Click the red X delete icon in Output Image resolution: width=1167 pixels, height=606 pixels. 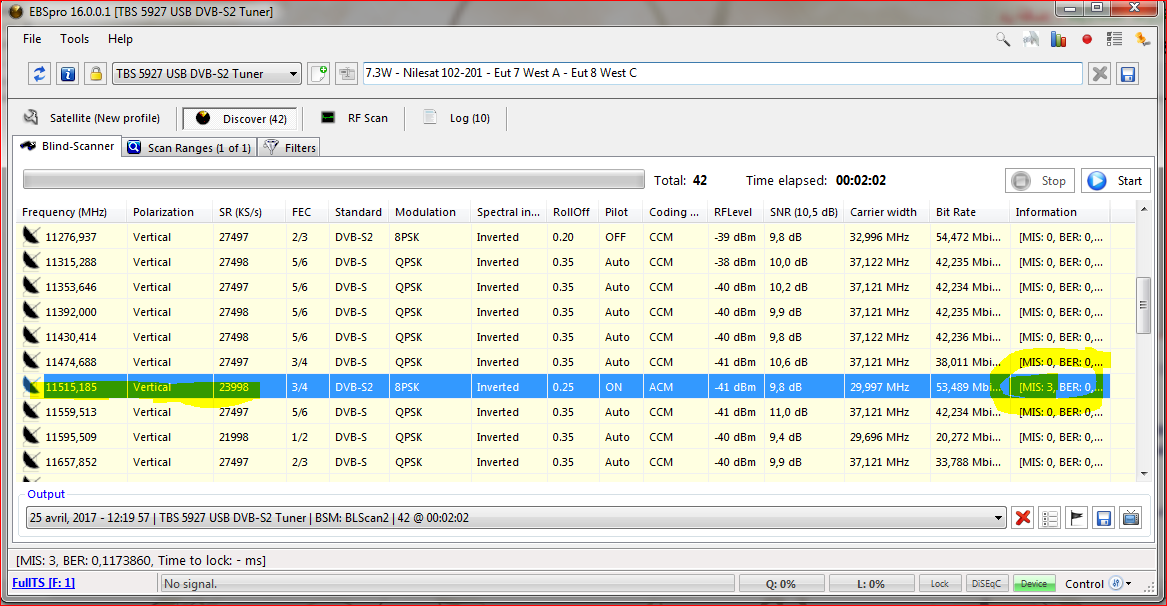(1023, 518)
